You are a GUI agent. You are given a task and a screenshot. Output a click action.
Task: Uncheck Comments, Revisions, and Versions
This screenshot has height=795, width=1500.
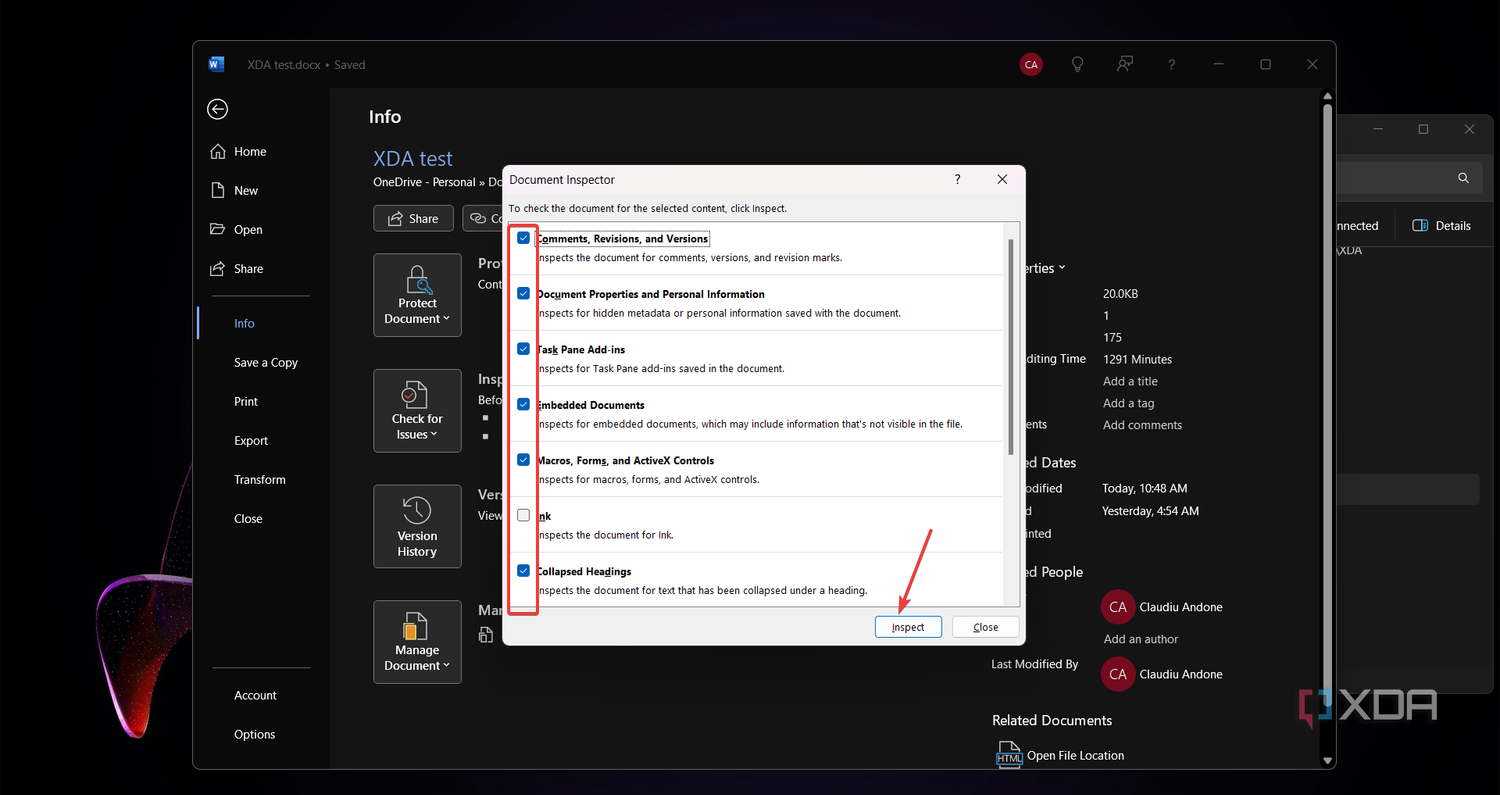(523, 238)
